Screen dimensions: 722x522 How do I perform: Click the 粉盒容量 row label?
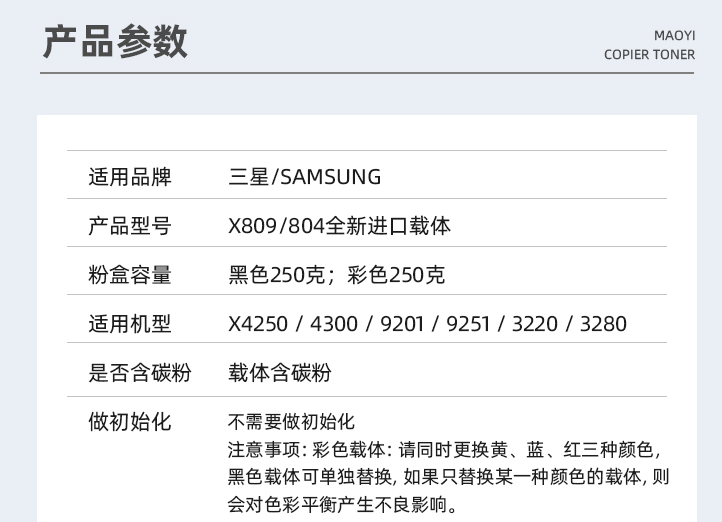tap(130, 275)
